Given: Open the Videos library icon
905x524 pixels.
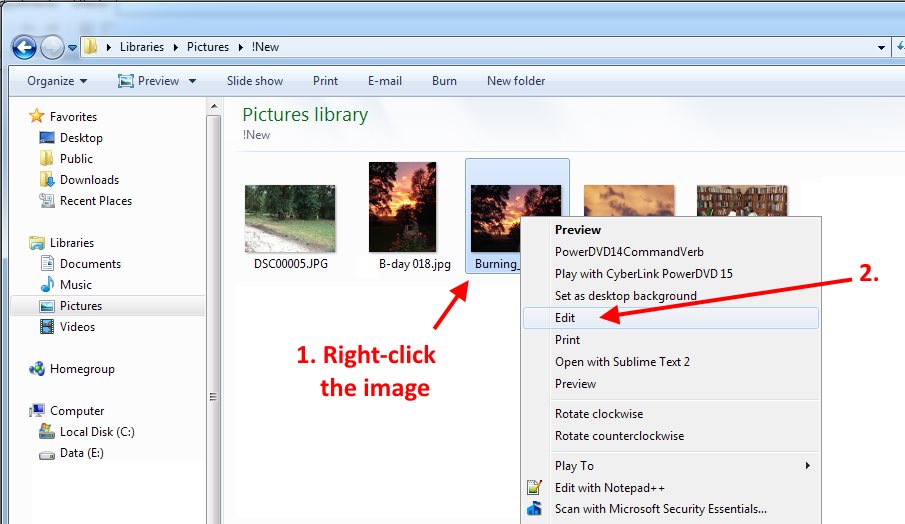Looking at the screenshot, I should pos(46,327).
